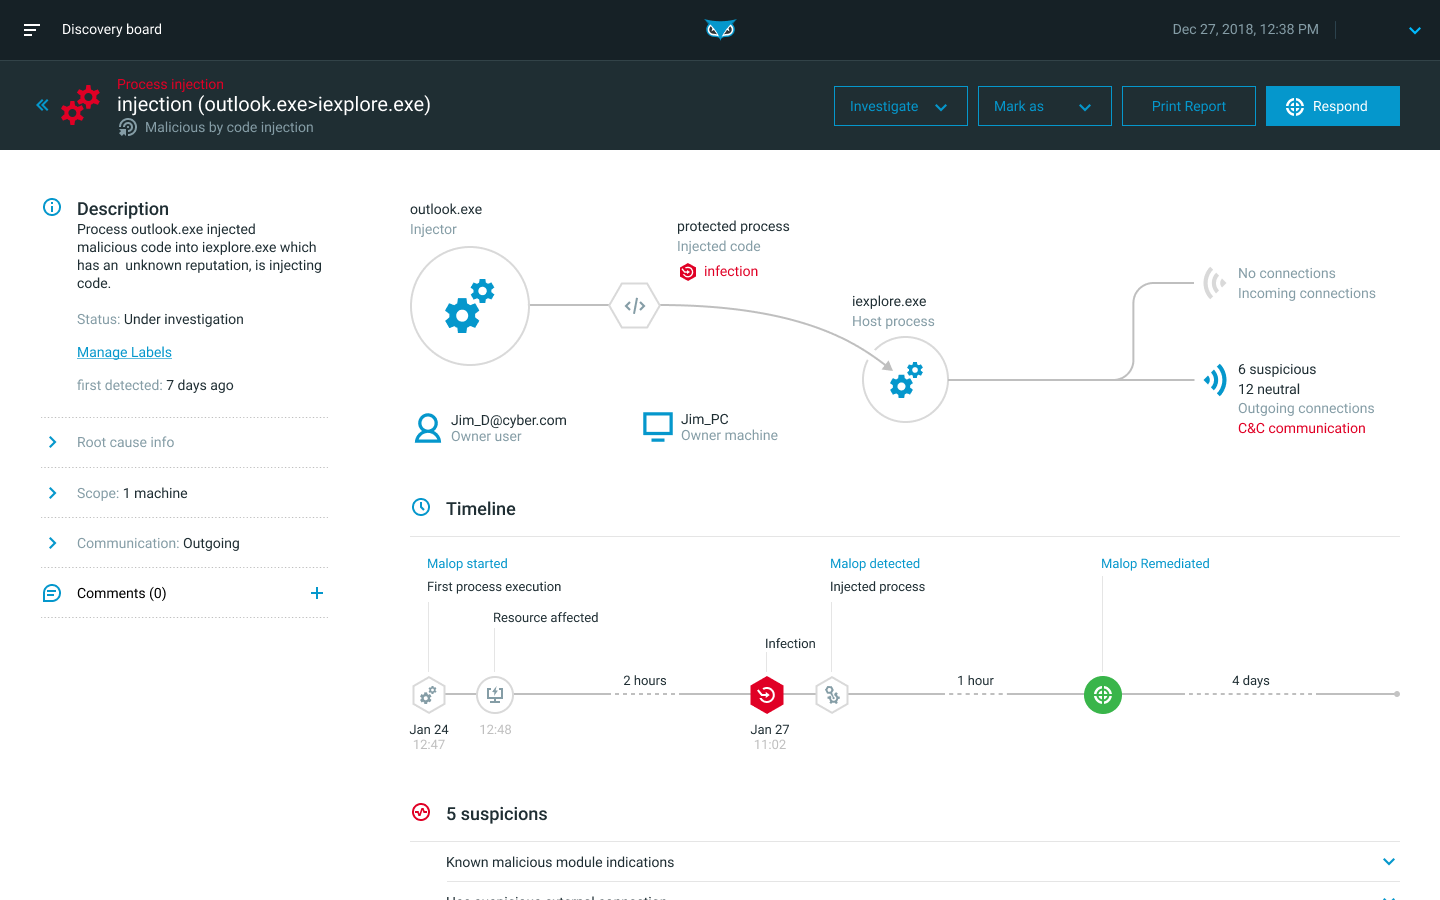This screenshot has width=1440, height=900.
Task: Select the iexplore.exe host process node
Action: point(905,380)
